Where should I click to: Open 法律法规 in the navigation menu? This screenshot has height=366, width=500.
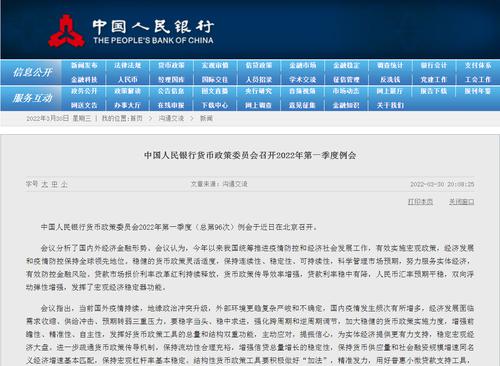(128, 65)
